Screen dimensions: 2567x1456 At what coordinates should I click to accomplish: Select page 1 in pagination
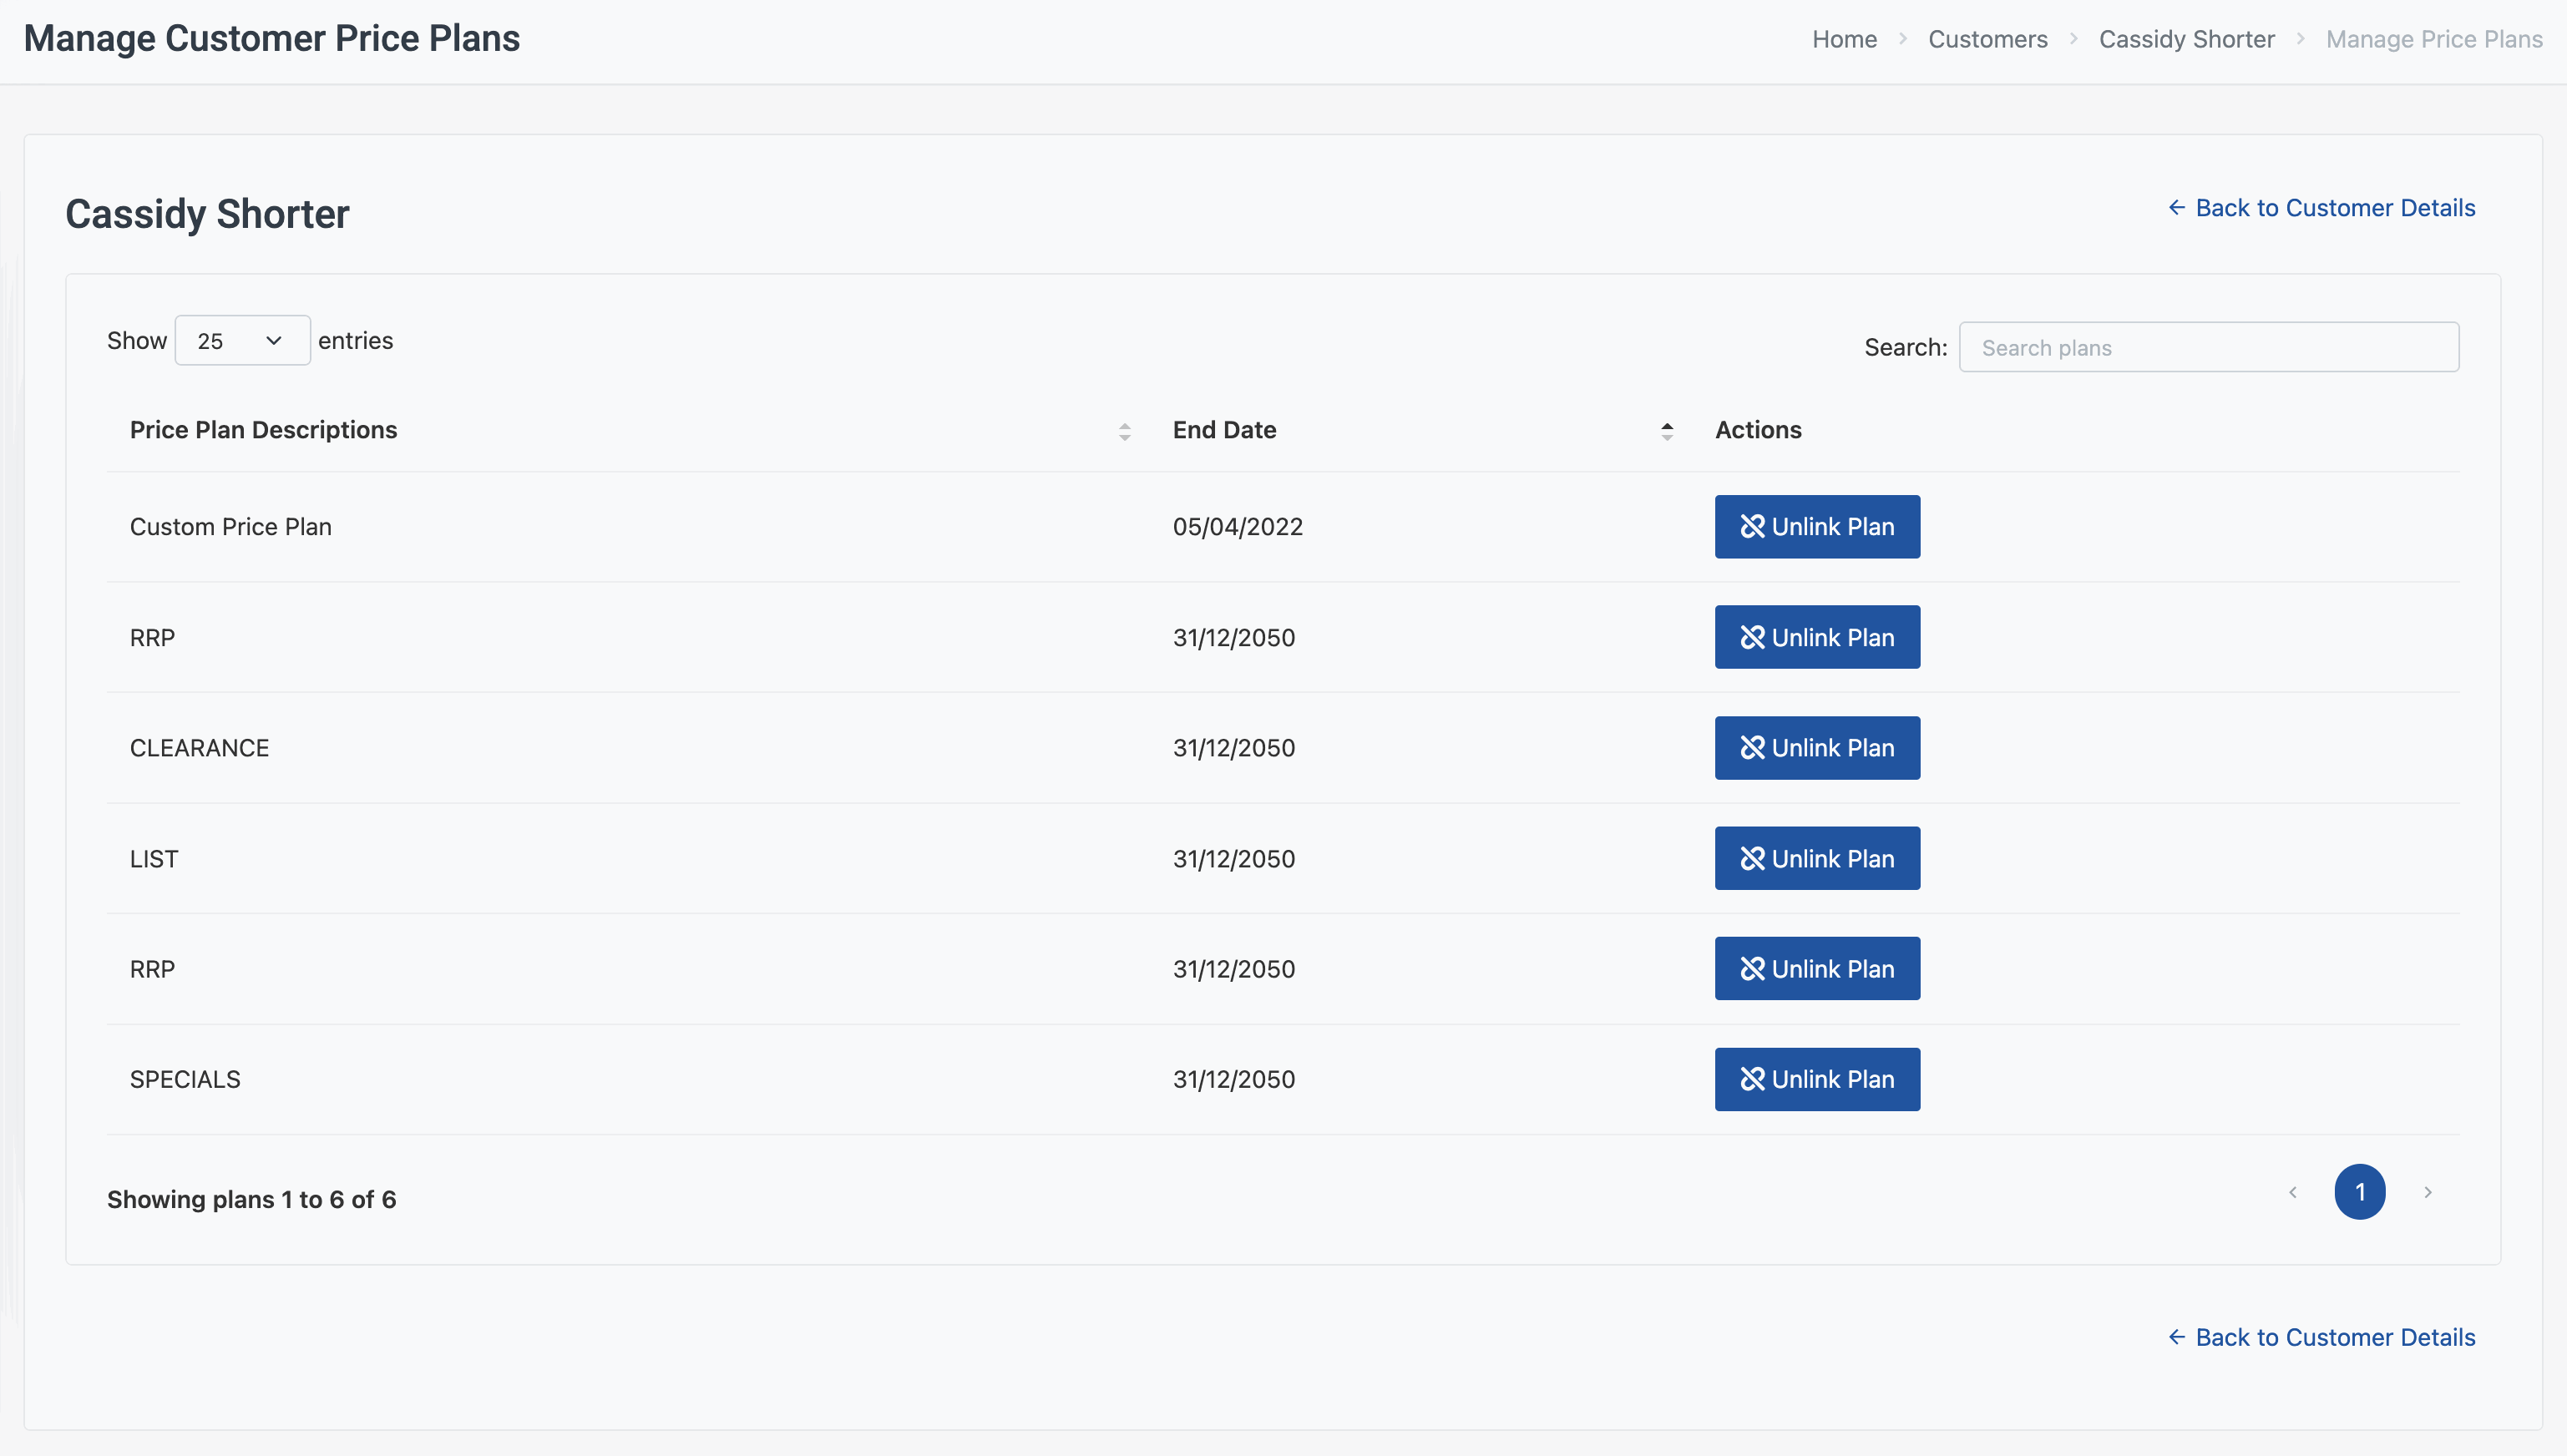click(2359, 1192)
